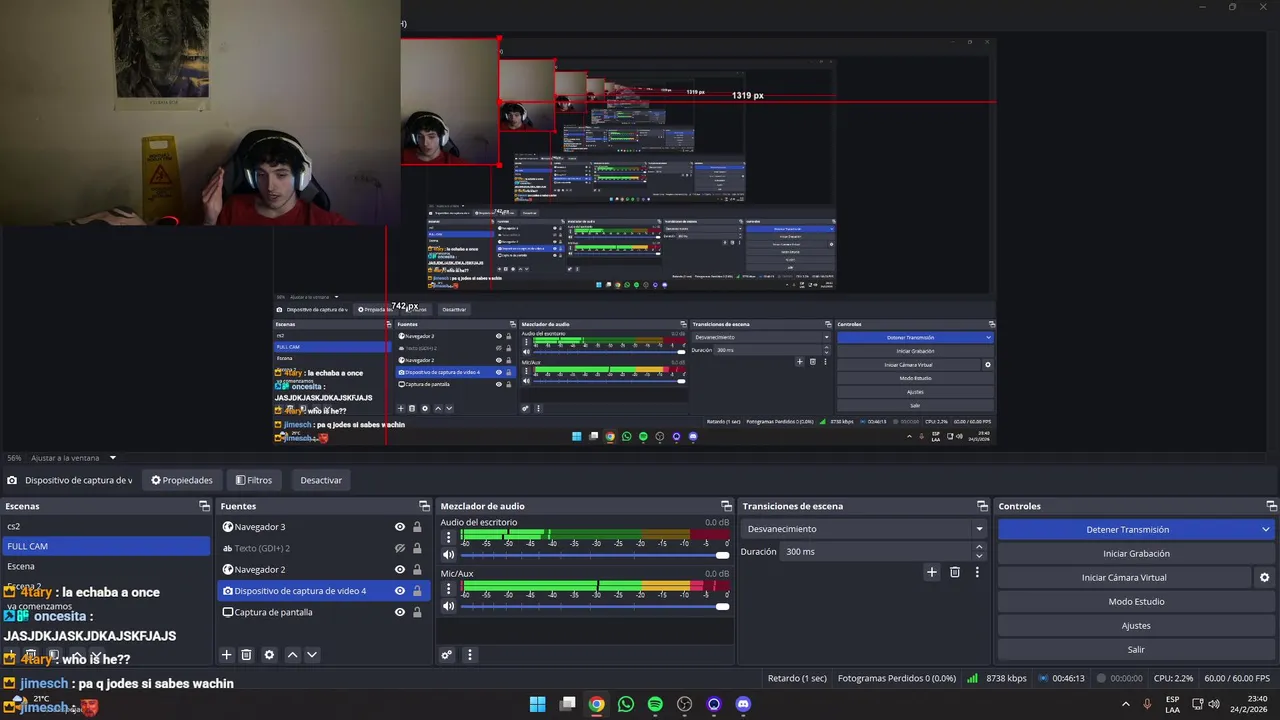
Task: Click monitor icon of Captura de pantalla
Action: (227, 612)
